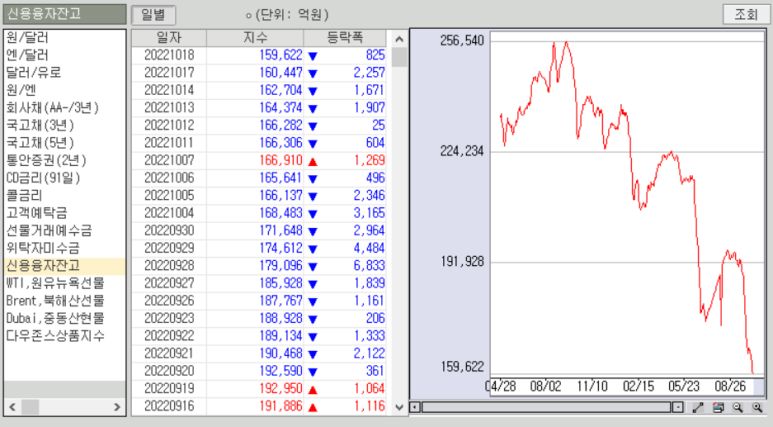Click the 일자 column header
The width and height of the screenshot is (773, 427).
[x=169, y=37]
